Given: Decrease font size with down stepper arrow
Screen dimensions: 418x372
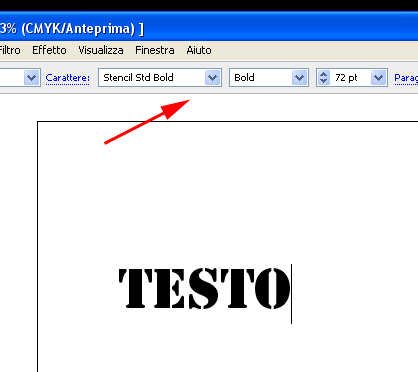Looking at the screenshot, I should pos(323,81).
